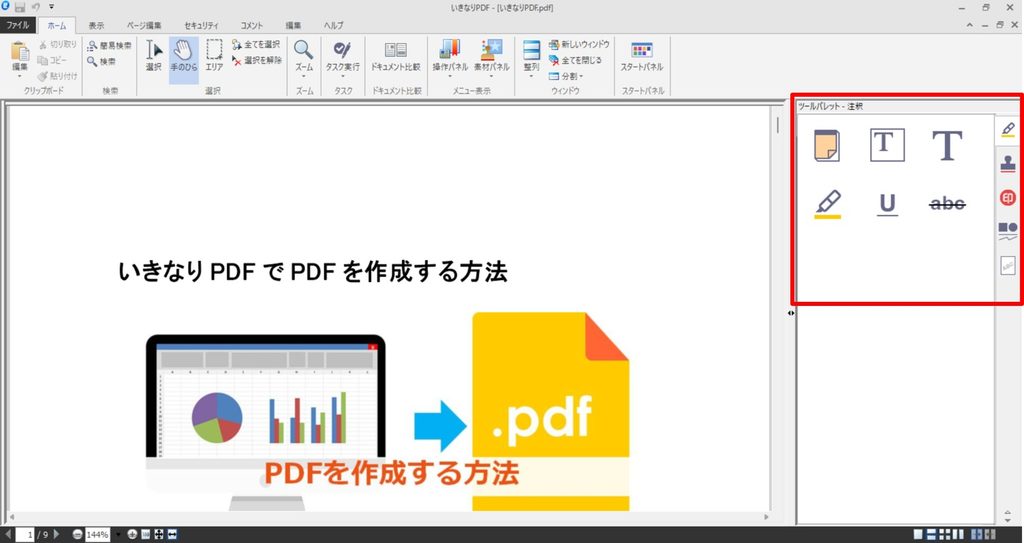Click the fit width status icon
Viewport: 1024px width, 543px height.
(x=172, y=535)
